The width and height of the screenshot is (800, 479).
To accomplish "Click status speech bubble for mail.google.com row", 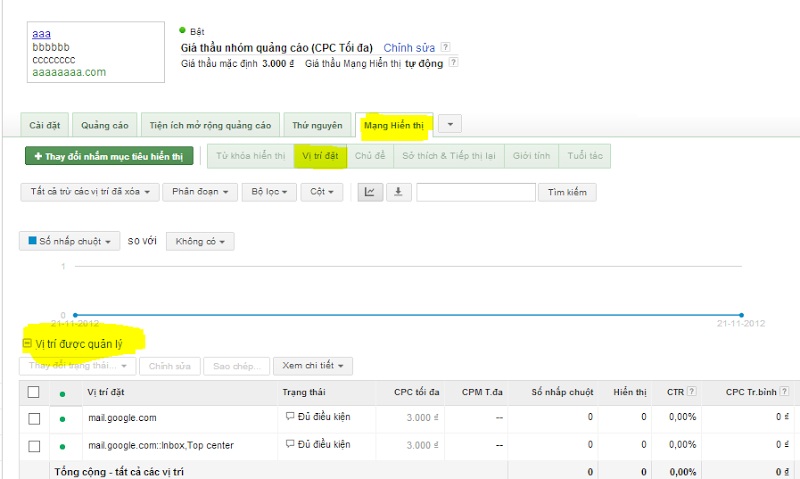I will (290, 416).
